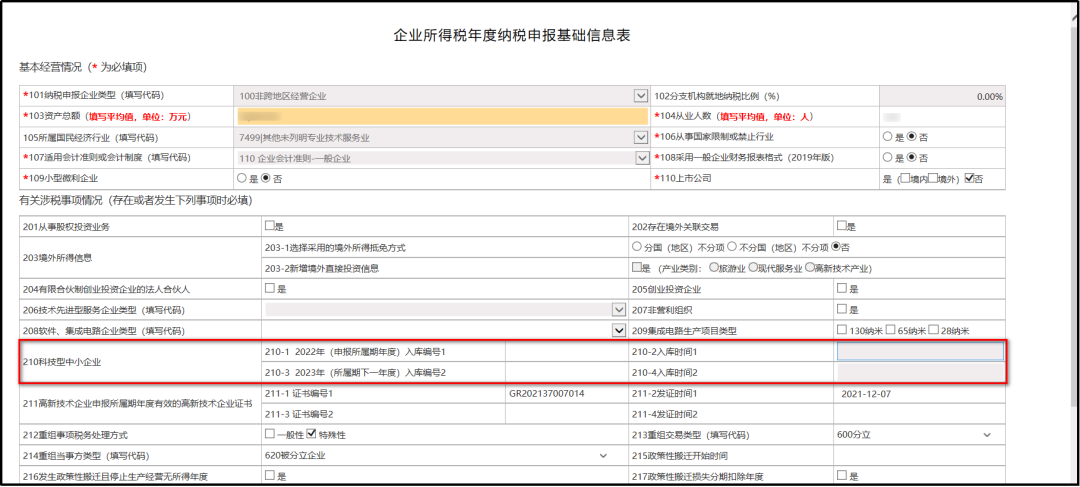The image size is (1080, 487).
Task: Check 是 for 204有限合伙制创业投资企业的法人合伙人
Action: pyautogui.click(x=270, y=289)
